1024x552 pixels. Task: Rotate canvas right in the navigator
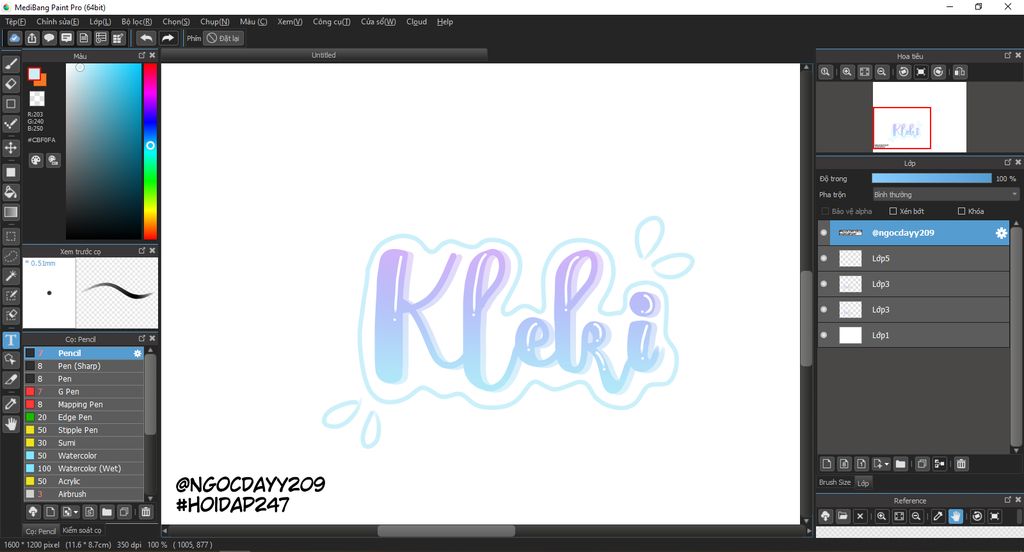pyautogui.click(x=938, y=72)
